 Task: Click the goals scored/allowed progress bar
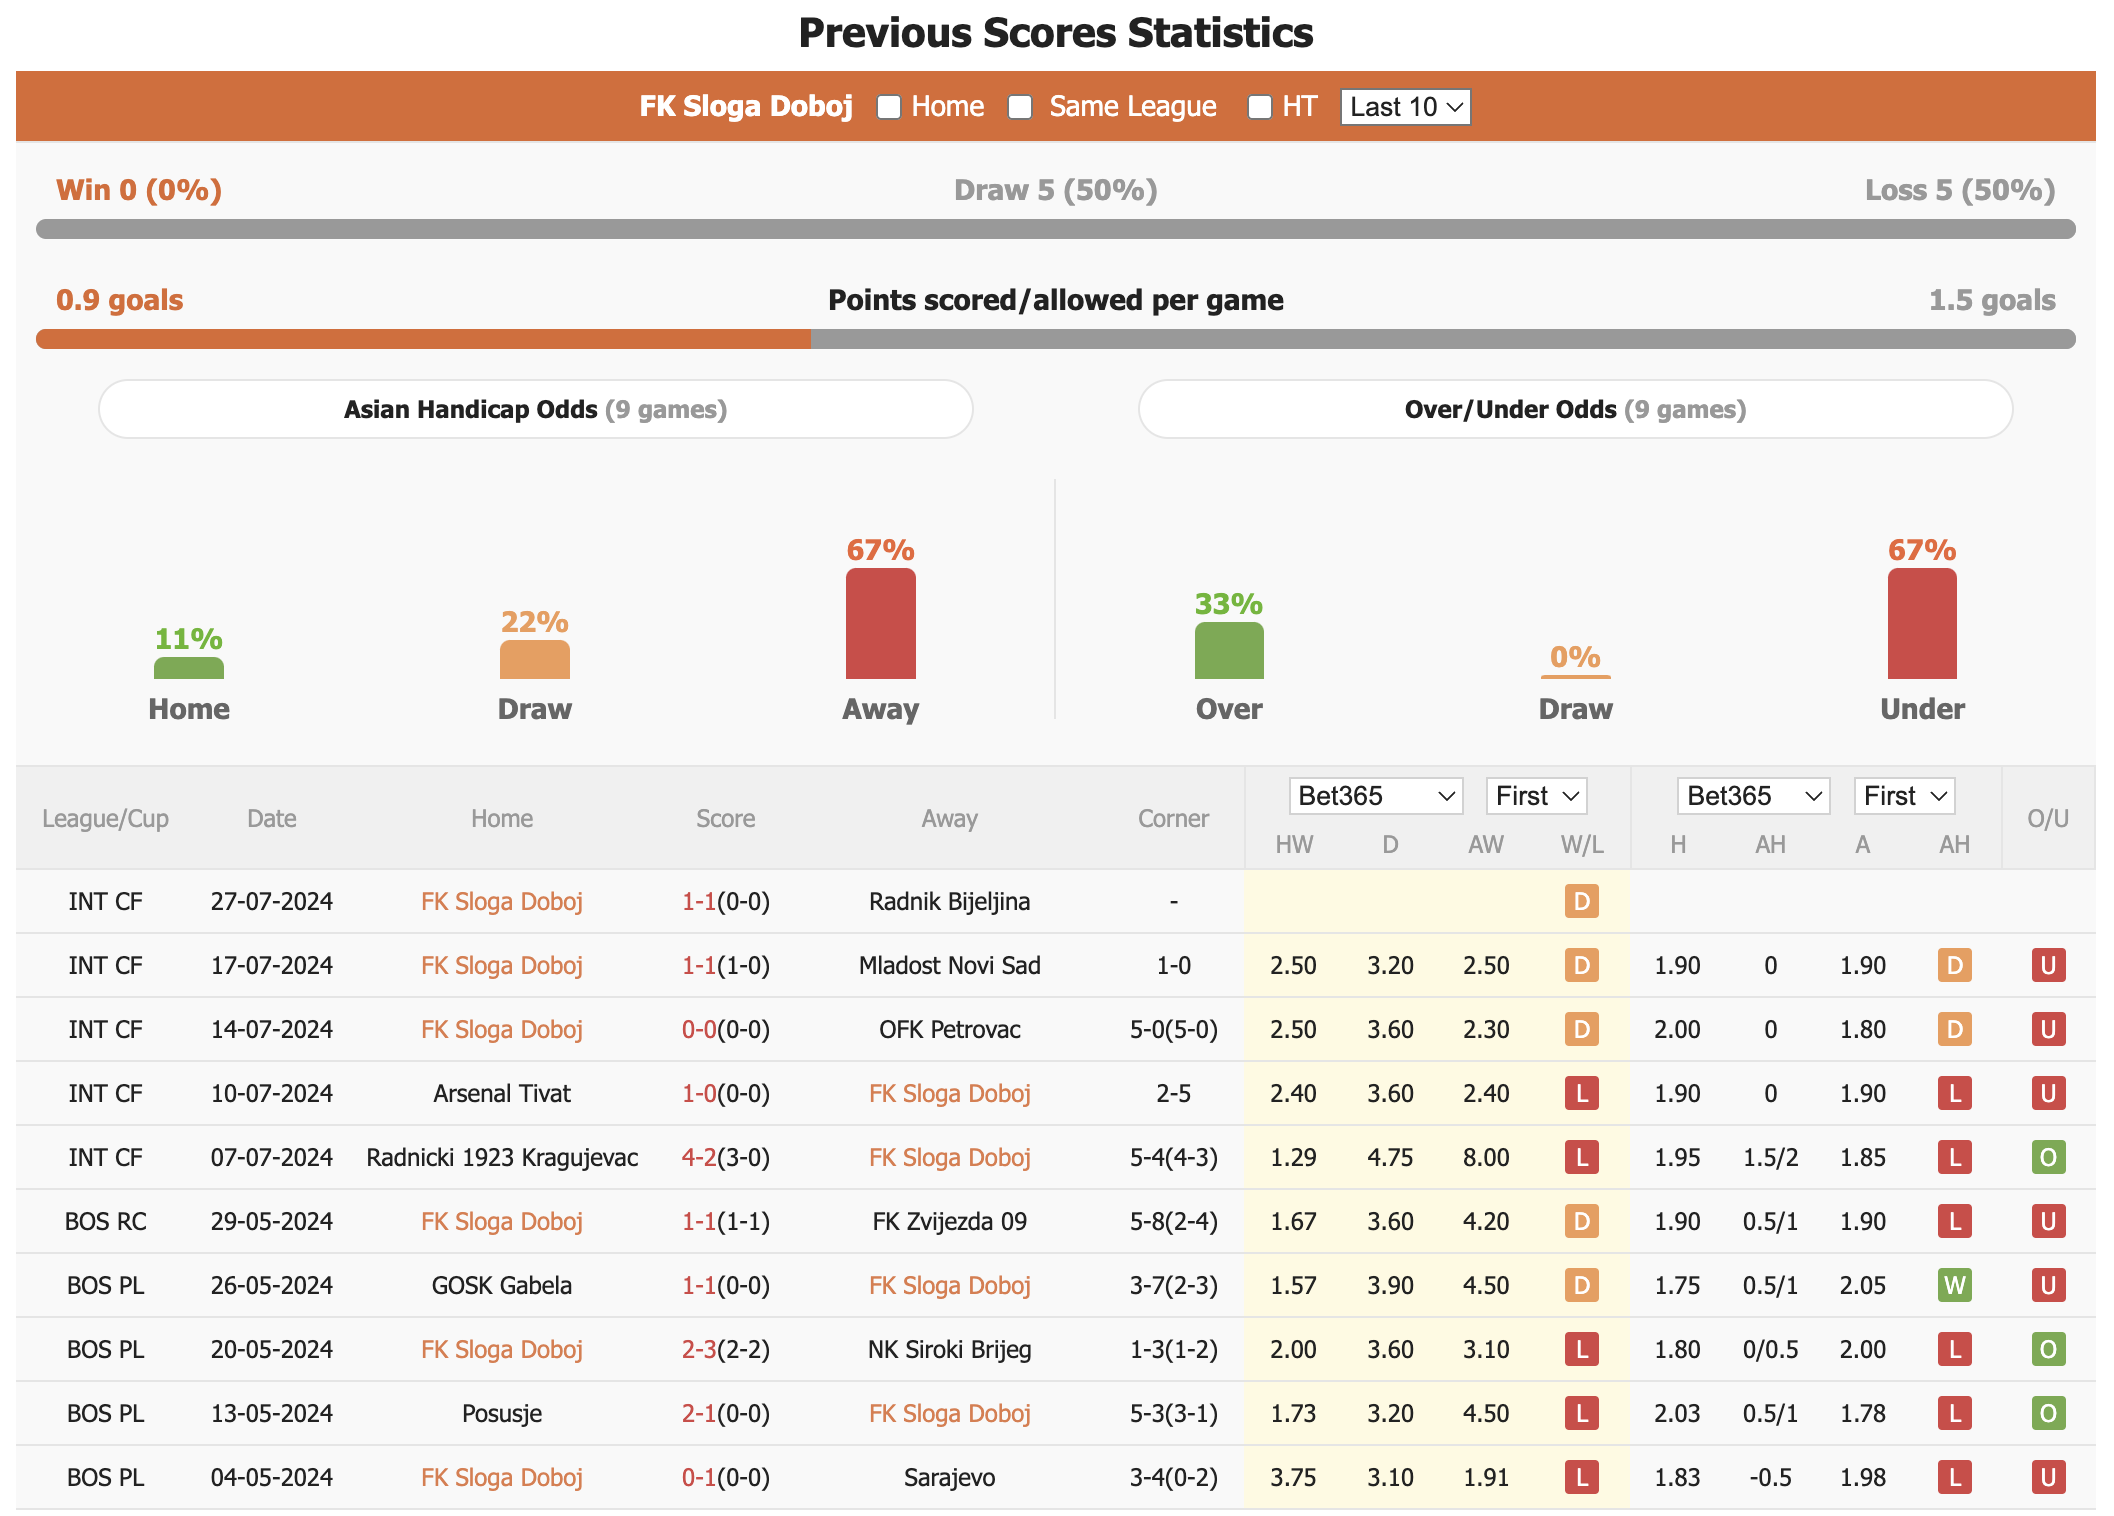pyautogui.click(x=1056, y=339)
